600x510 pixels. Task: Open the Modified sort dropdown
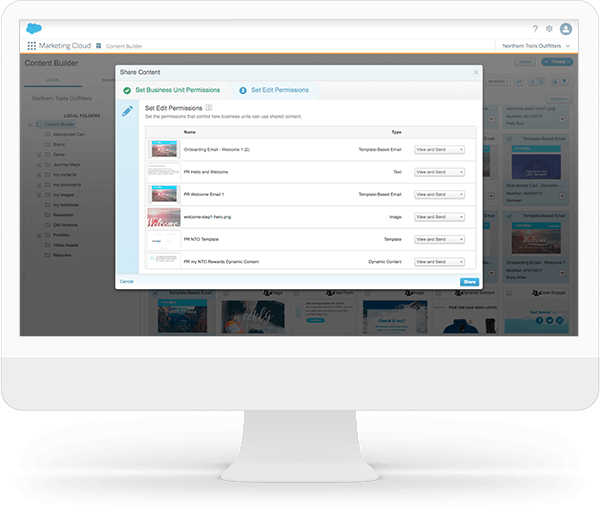(498, 81)
